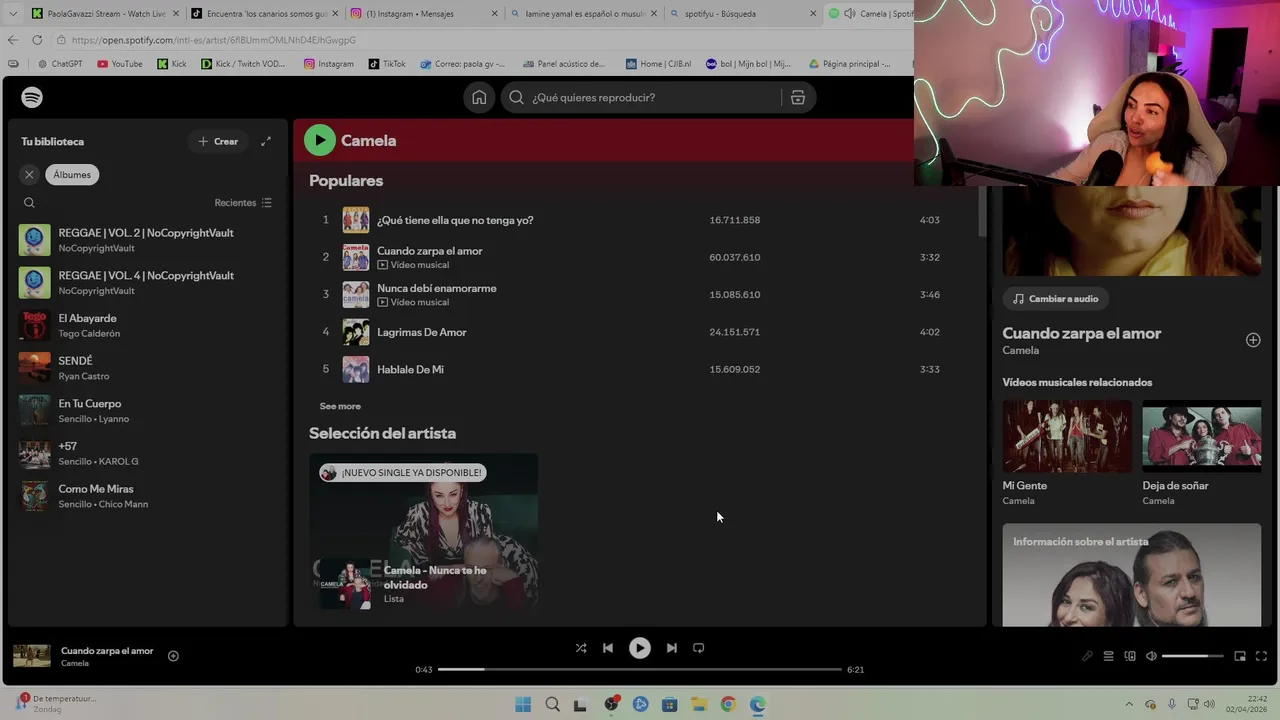The image size is (1280, 720).
Task: Open REGGAE | VOL. 4 album in library
Action: click(148, 283)
